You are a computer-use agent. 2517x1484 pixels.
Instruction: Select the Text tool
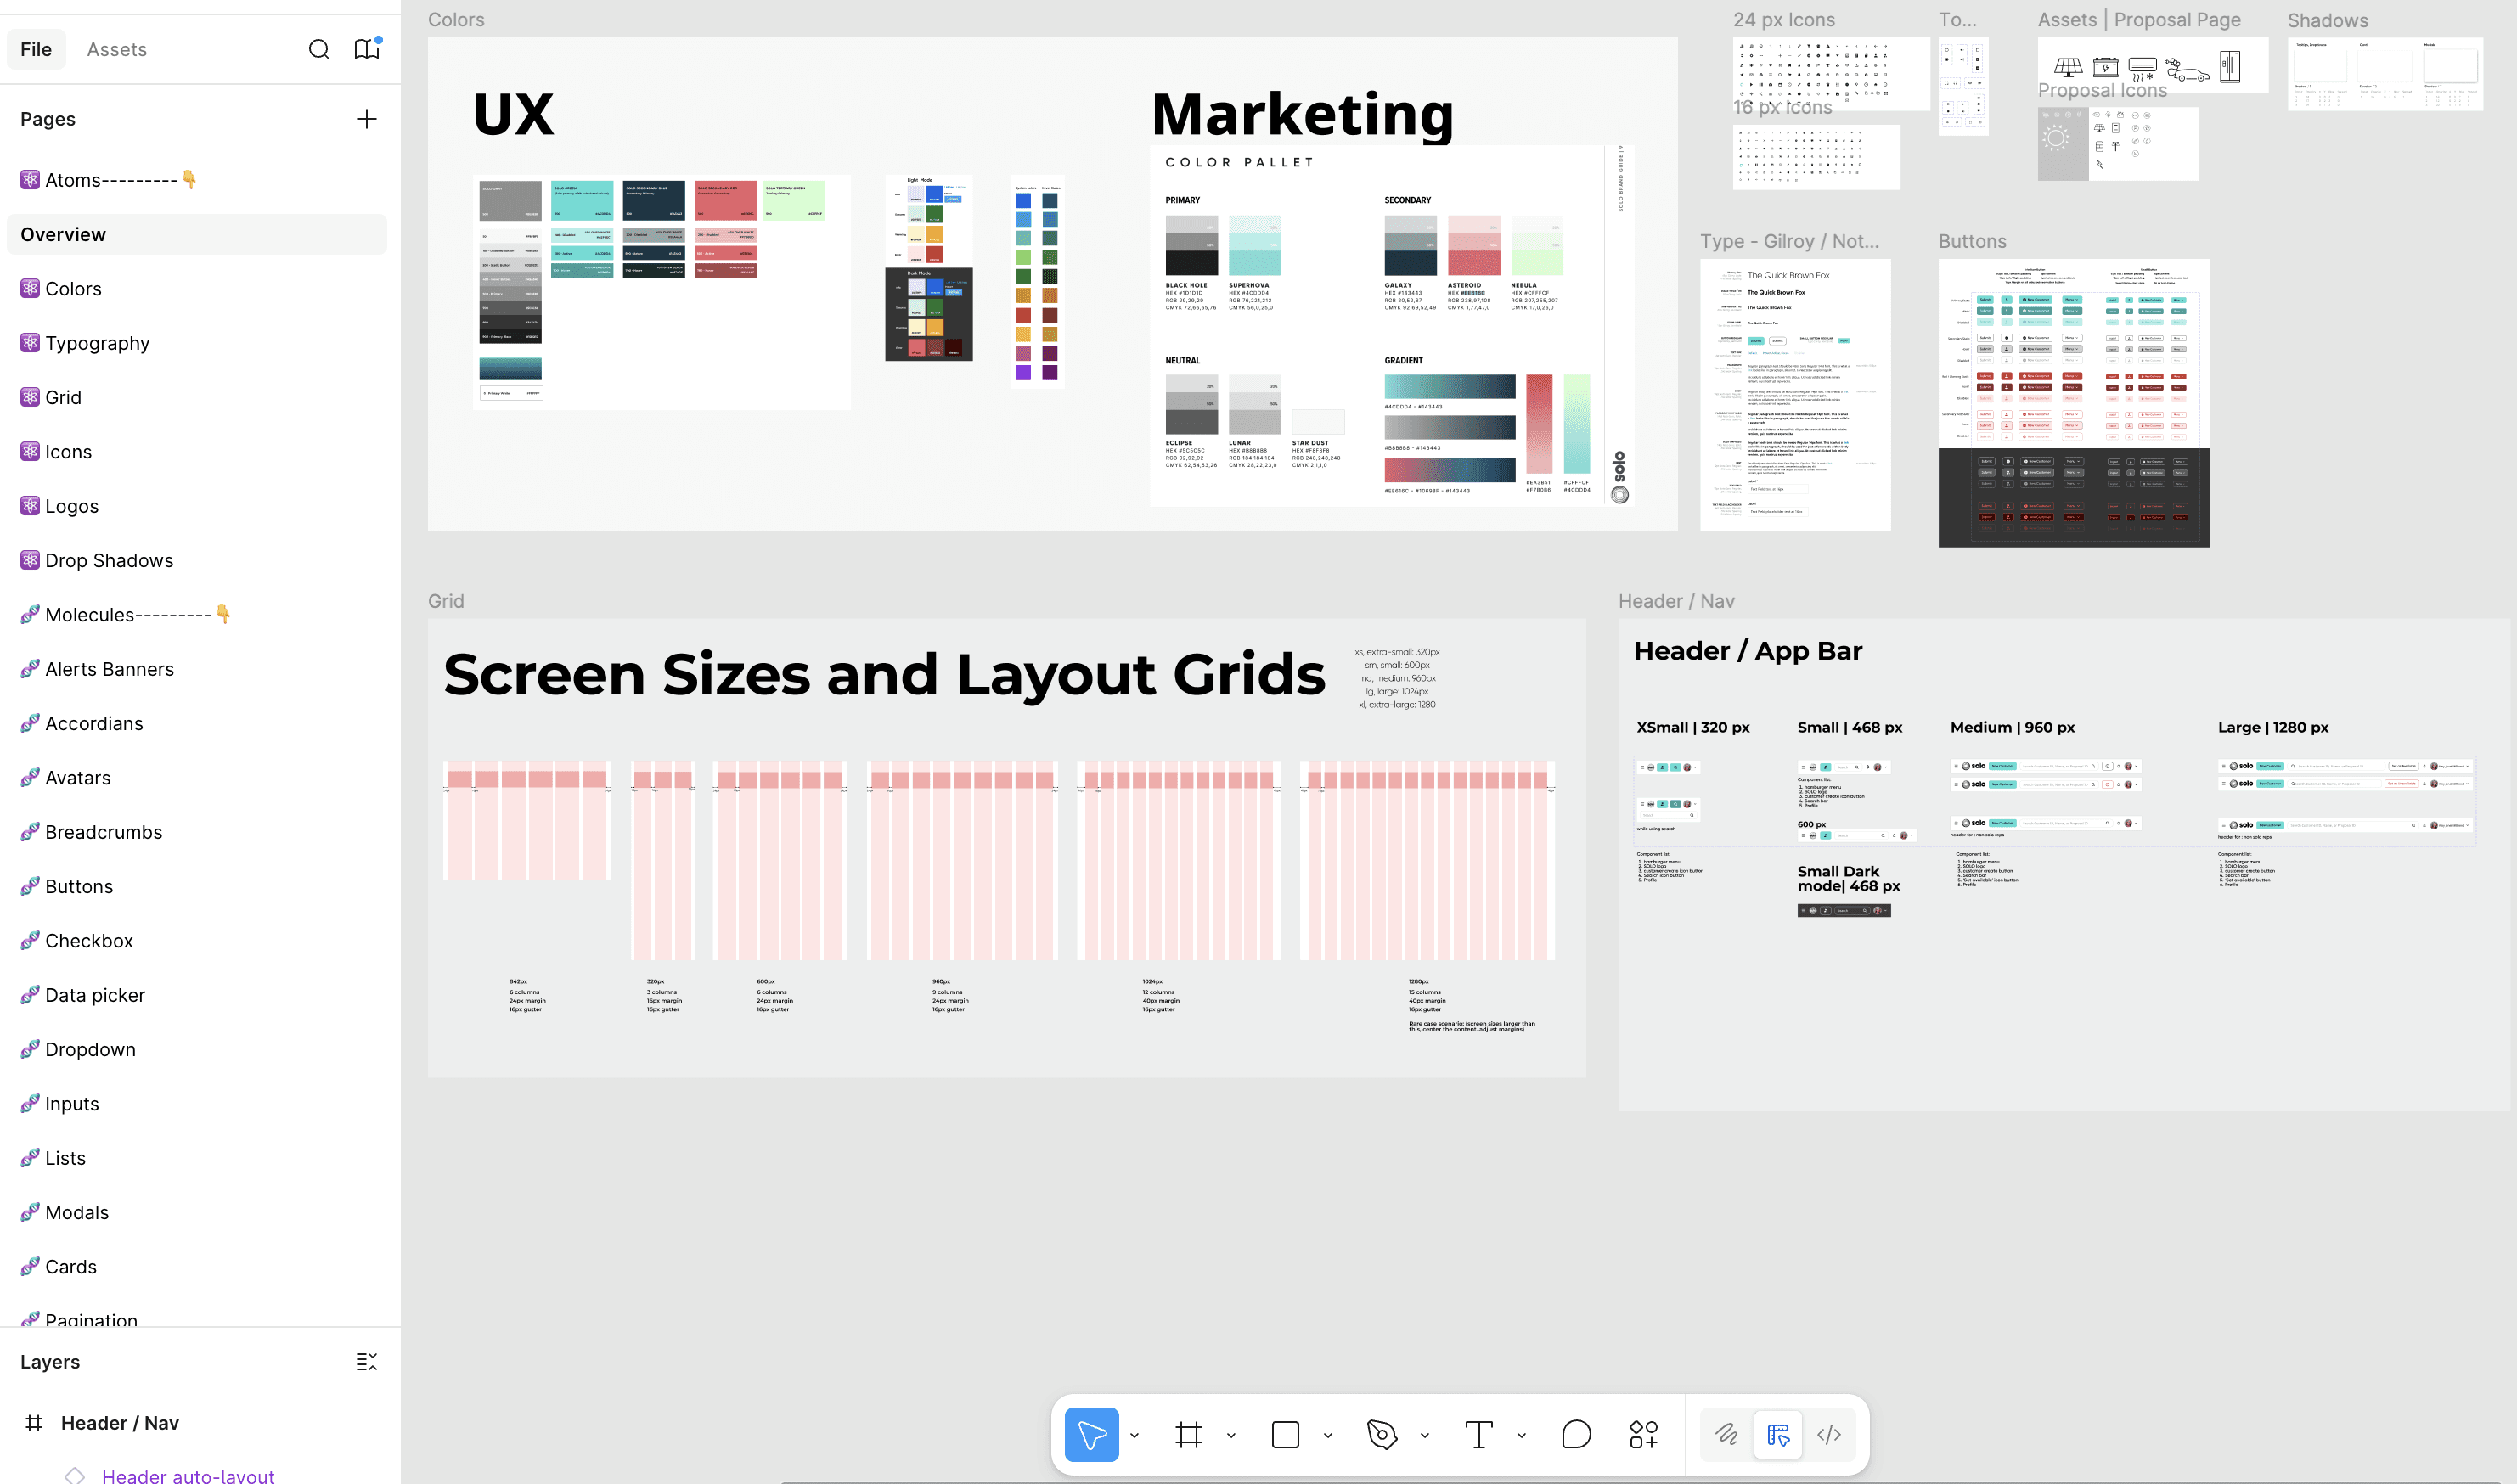coord(1479,1435)
